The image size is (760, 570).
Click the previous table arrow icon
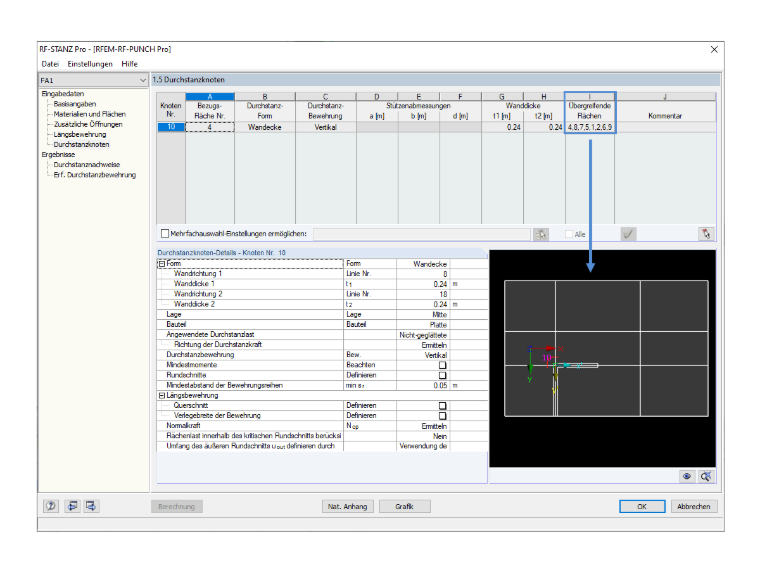point(73,506)
